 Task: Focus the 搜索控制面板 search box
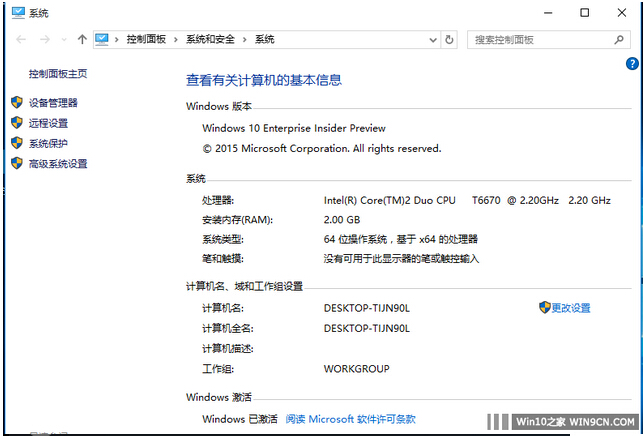coord(549,40)
